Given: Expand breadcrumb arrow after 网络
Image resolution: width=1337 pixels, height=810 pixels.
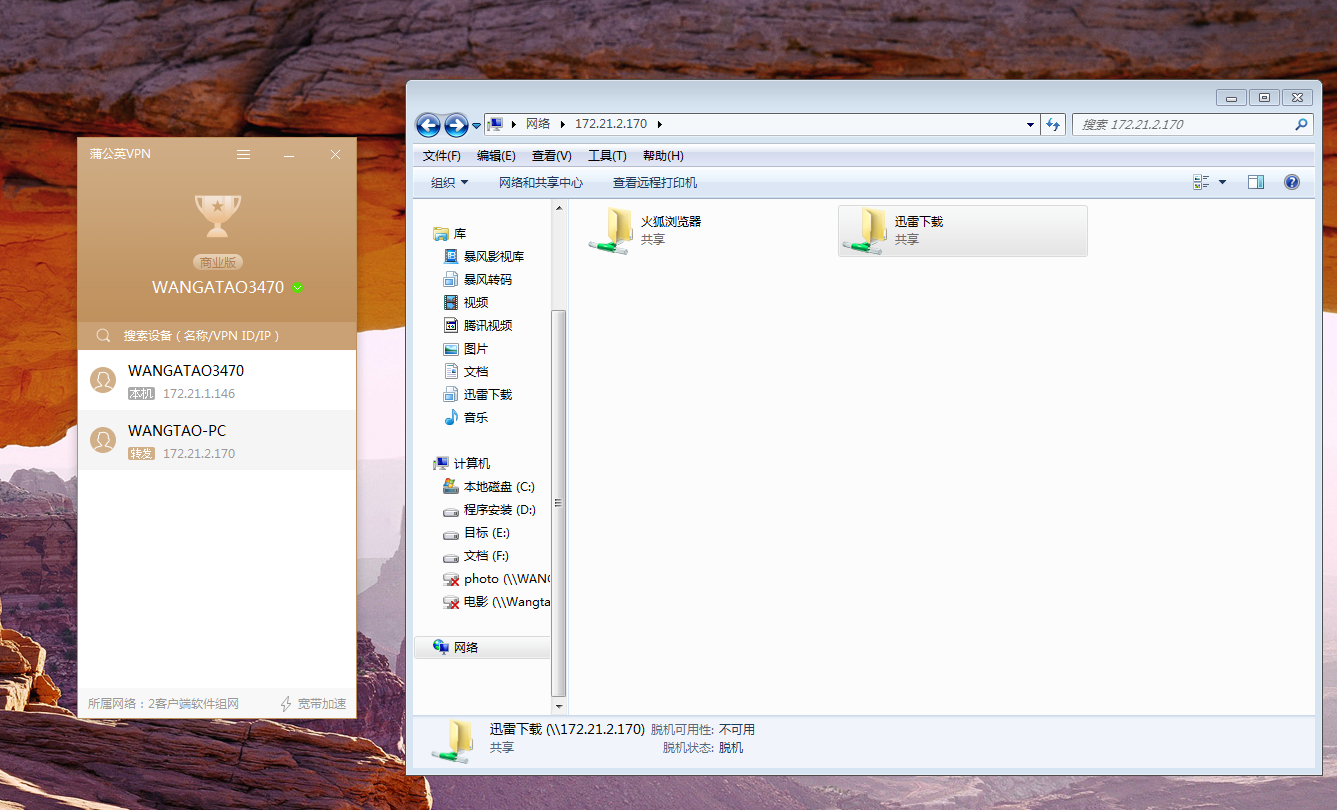Looking at the screenshot, I should coord(564,124).
